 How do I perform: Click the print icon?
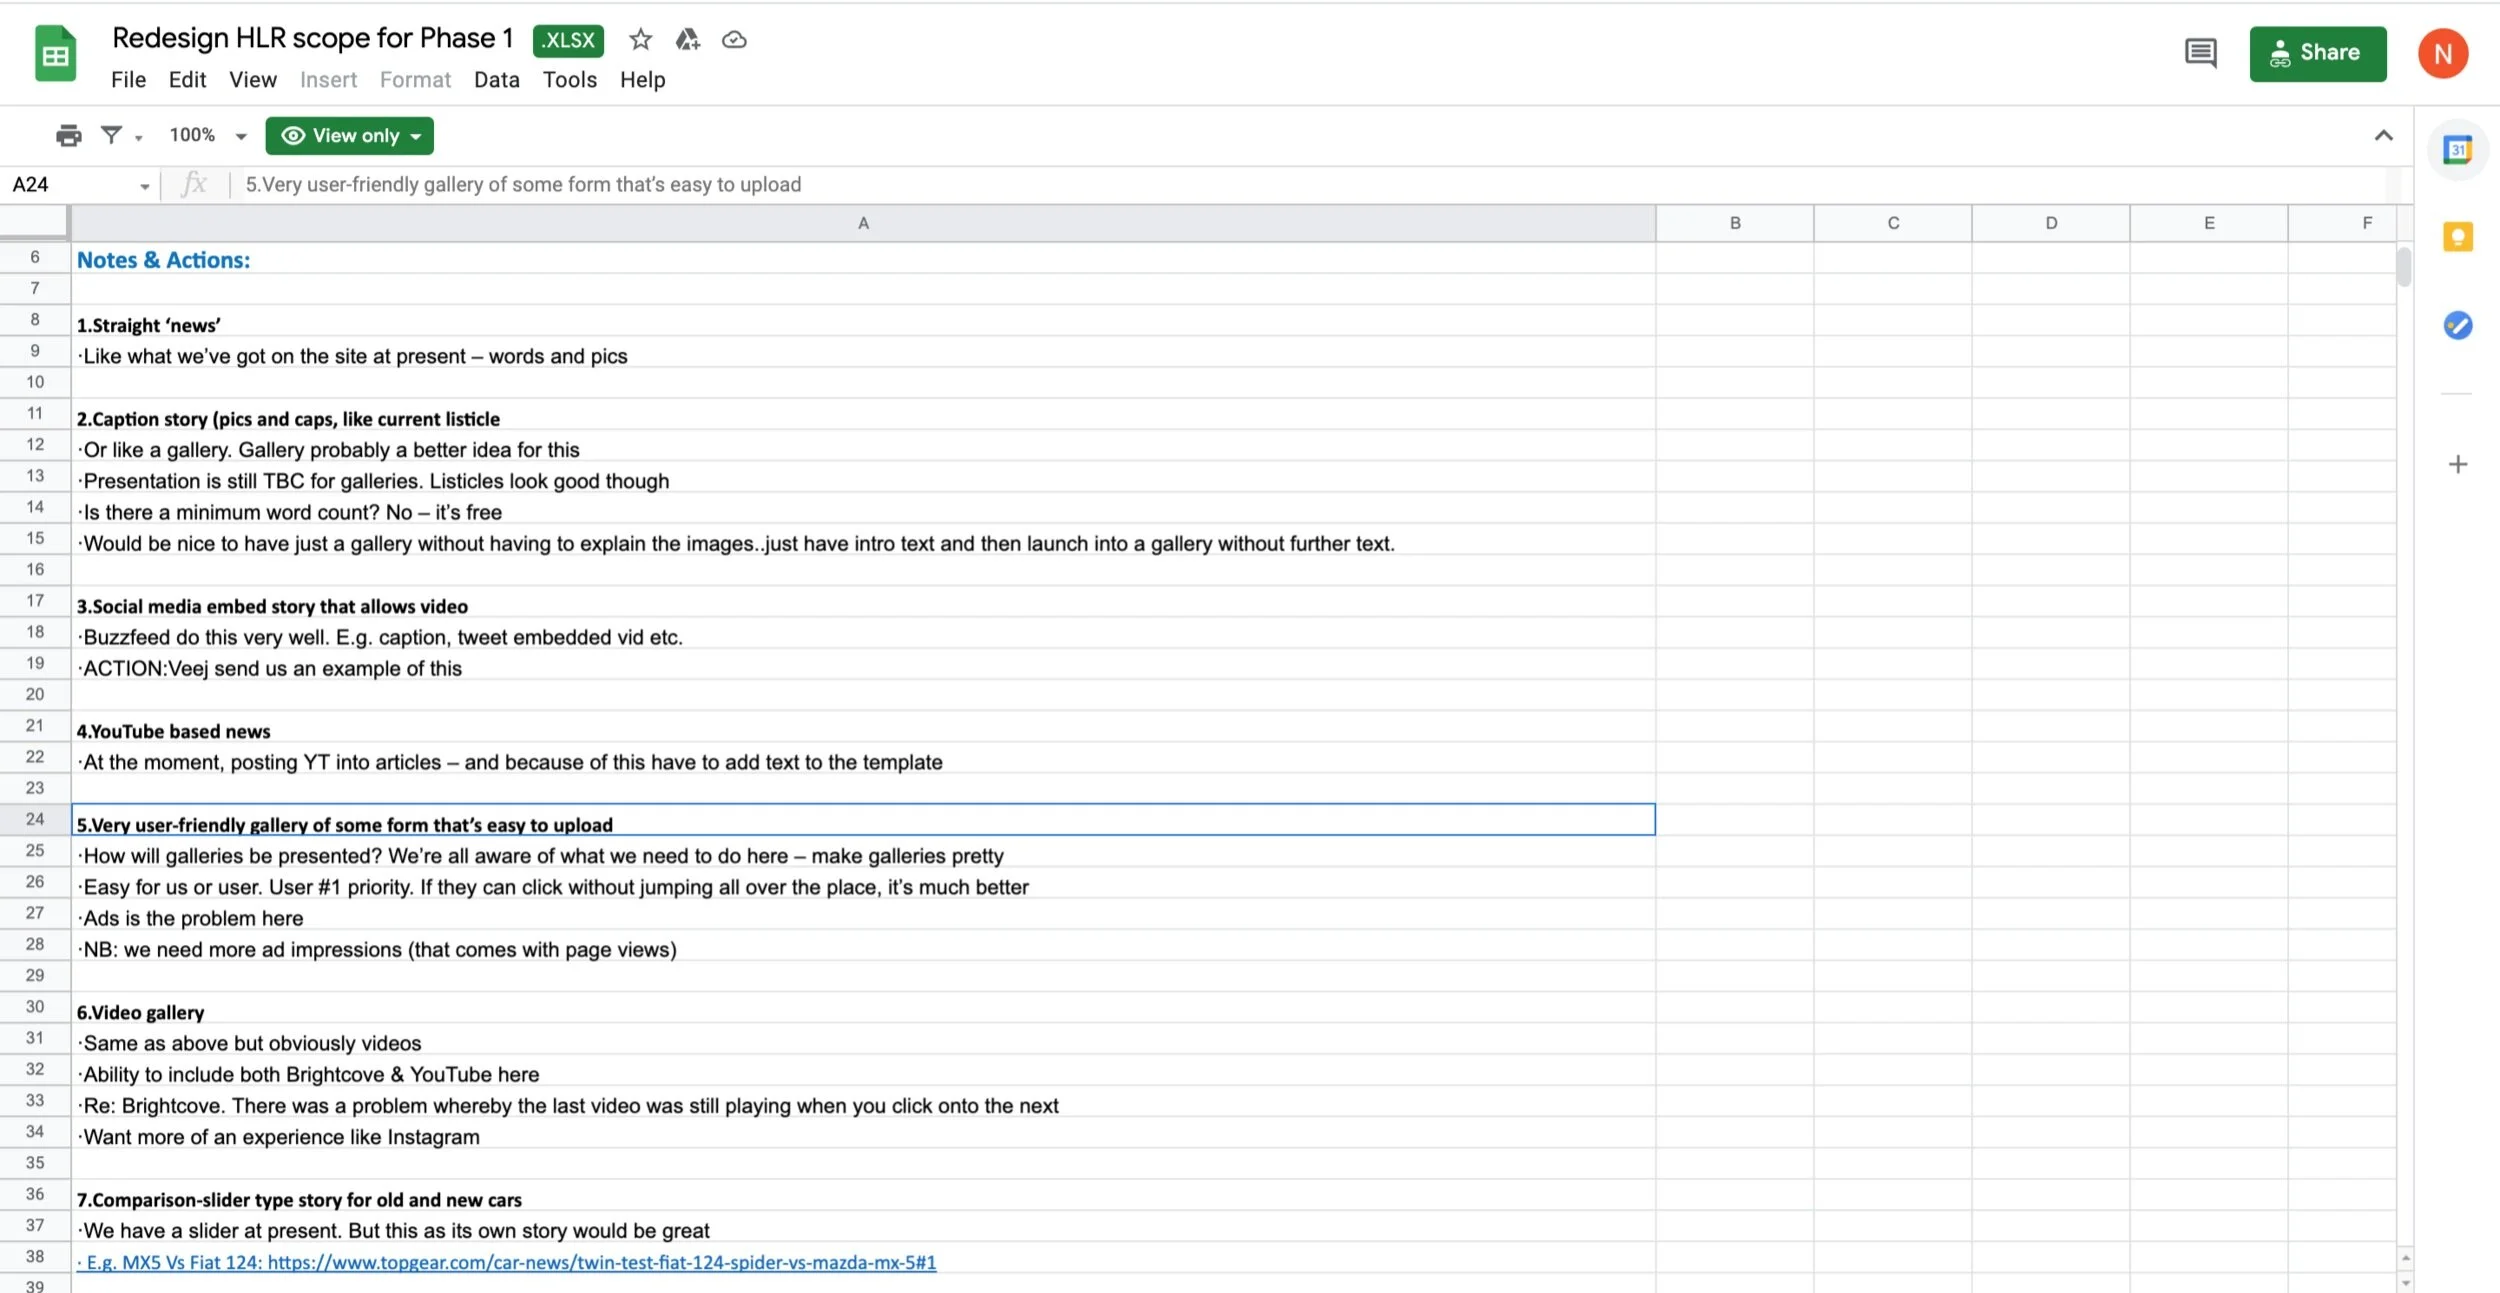69,136
